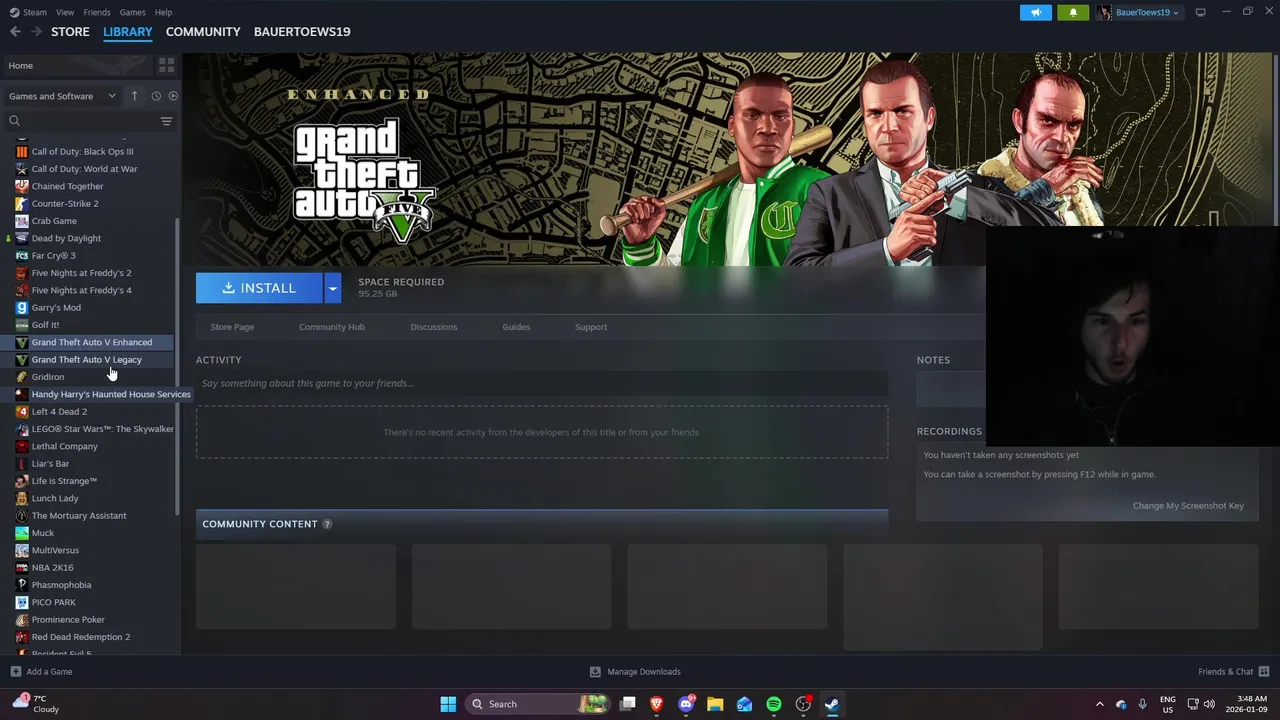The height and width of the screenshot is (720, 1280).
Task: Open the View menu
Action: point(65,12)
